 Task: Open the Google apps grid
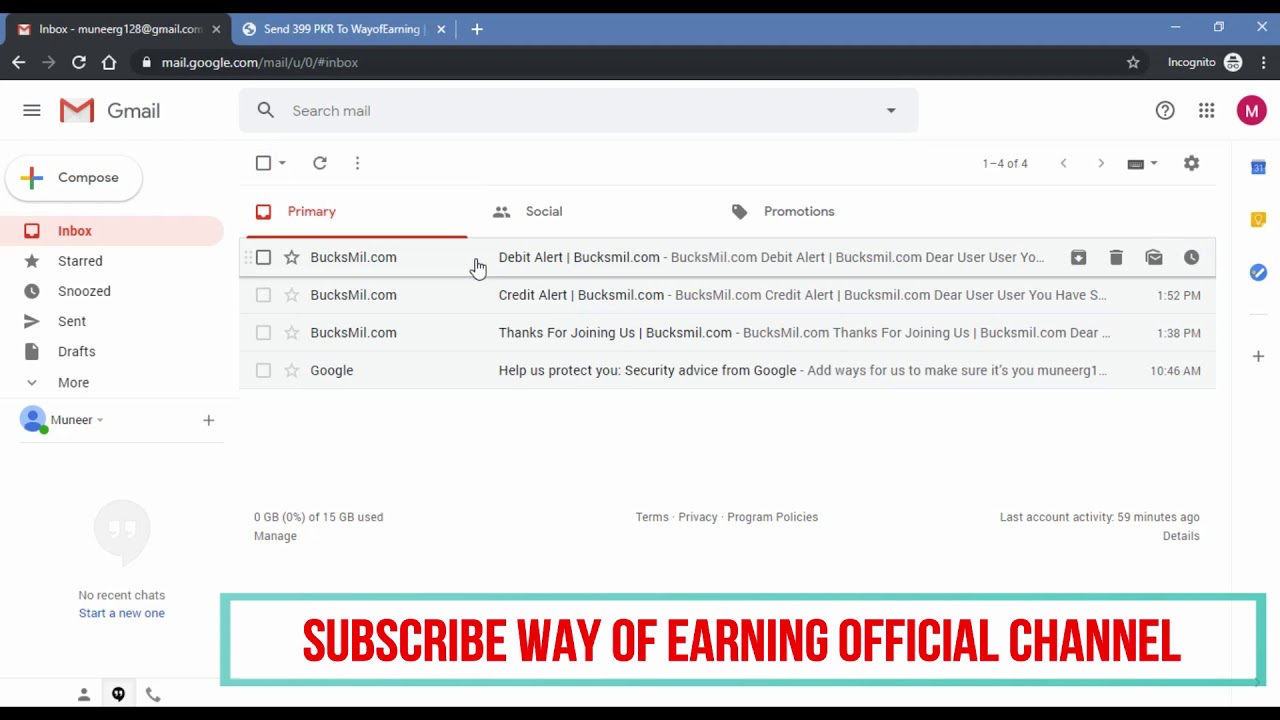coord(1207,111)
